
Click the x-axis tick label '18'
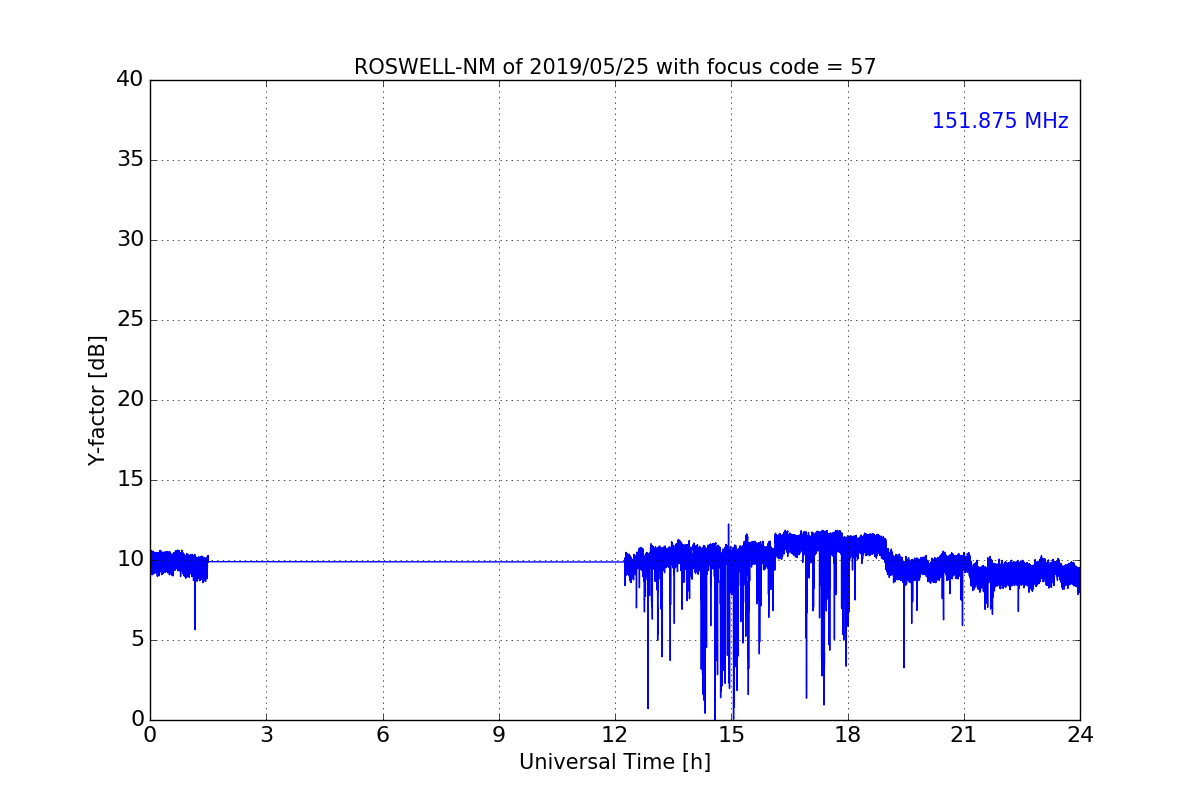[848, 735]
